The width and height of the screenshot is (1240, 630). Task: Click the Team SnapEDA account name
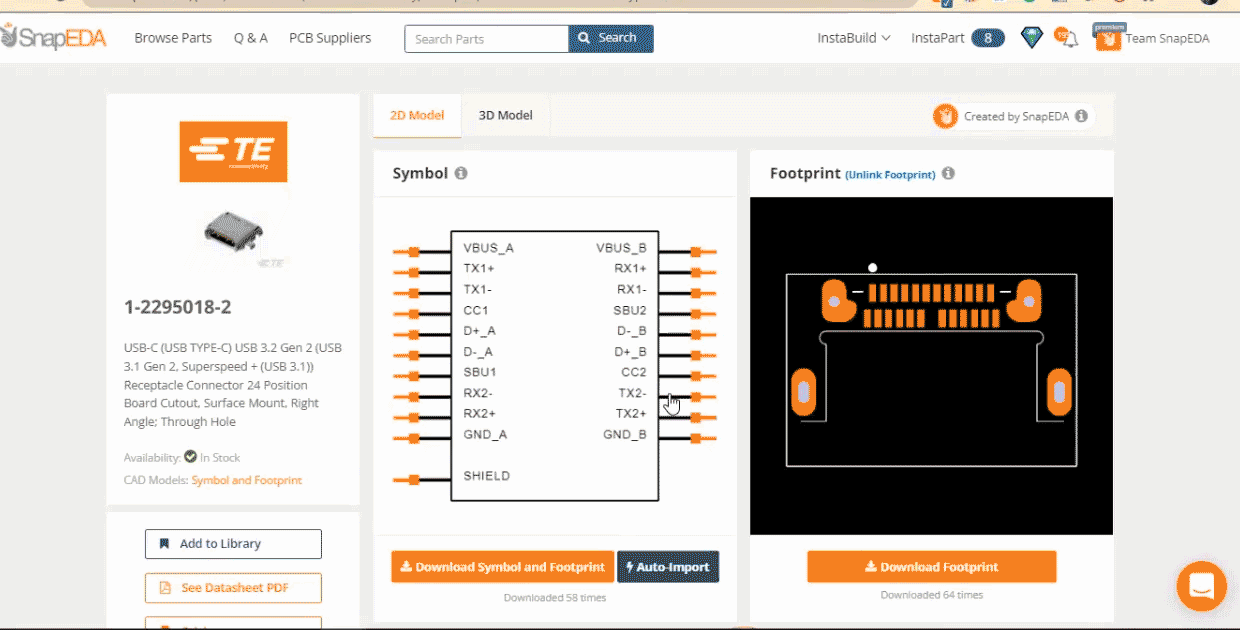[x=1167, y=39]
